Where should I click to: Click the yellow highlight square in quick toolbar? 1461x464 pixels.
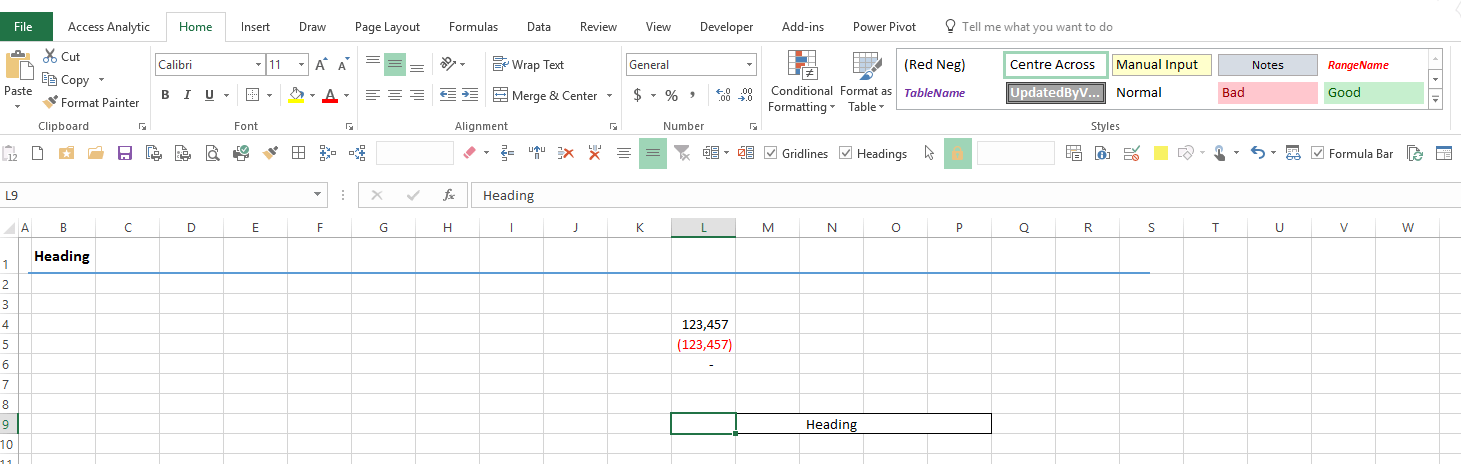coord(1161,153)
